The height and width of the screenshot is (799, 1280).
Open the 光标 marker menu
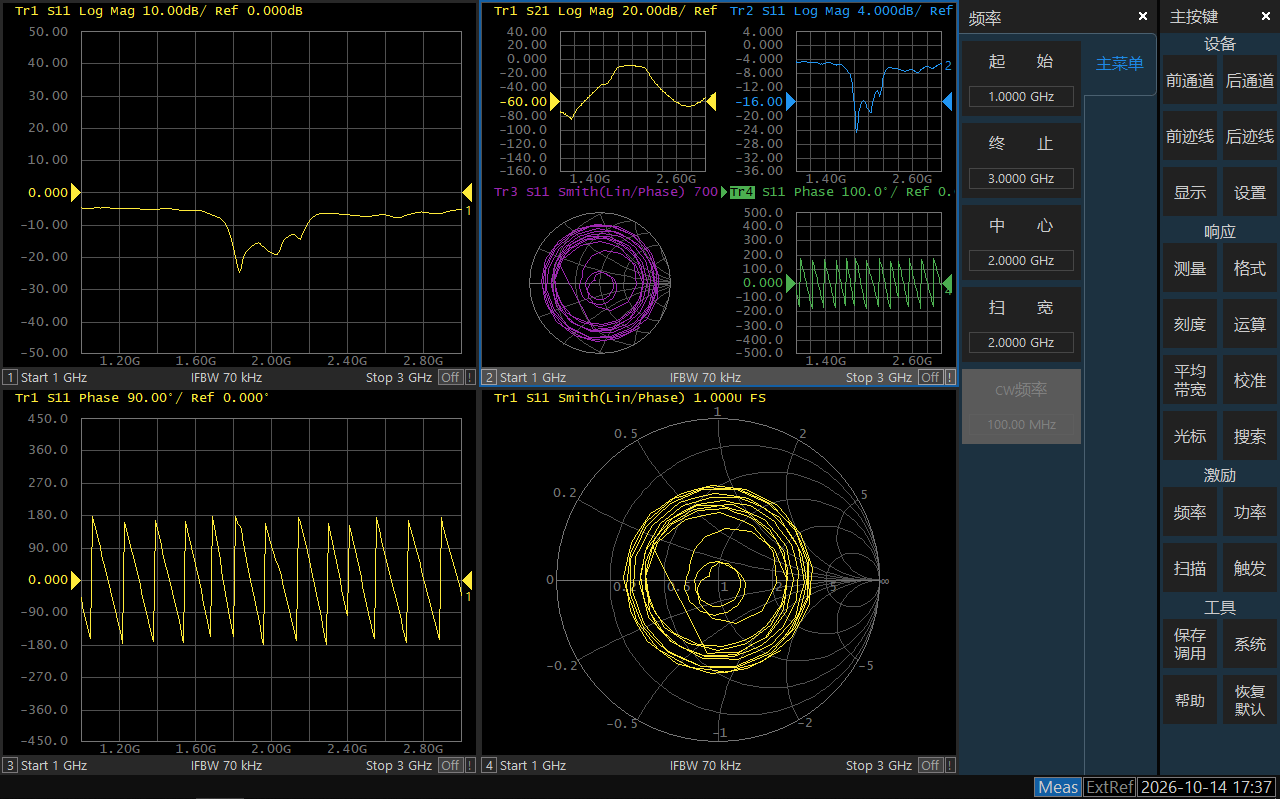click(x=1190, y=437)
